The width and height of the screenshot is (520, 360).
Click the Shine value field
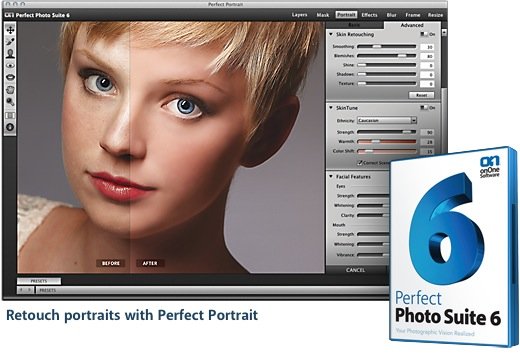427,65
